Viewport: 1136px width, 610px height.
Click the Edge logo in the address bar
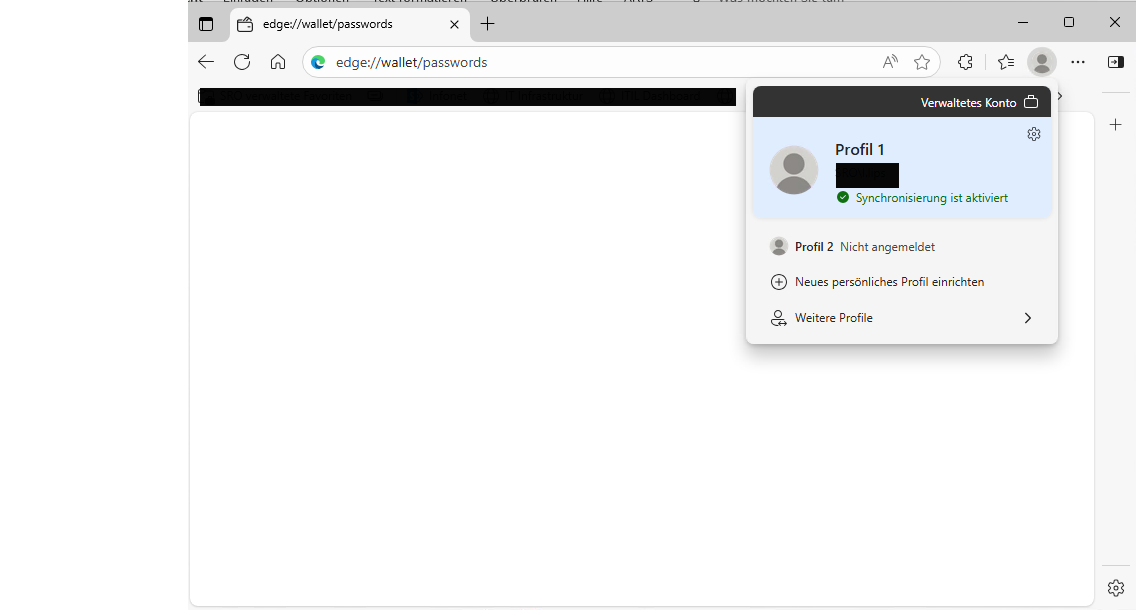[x=318, y=62]
